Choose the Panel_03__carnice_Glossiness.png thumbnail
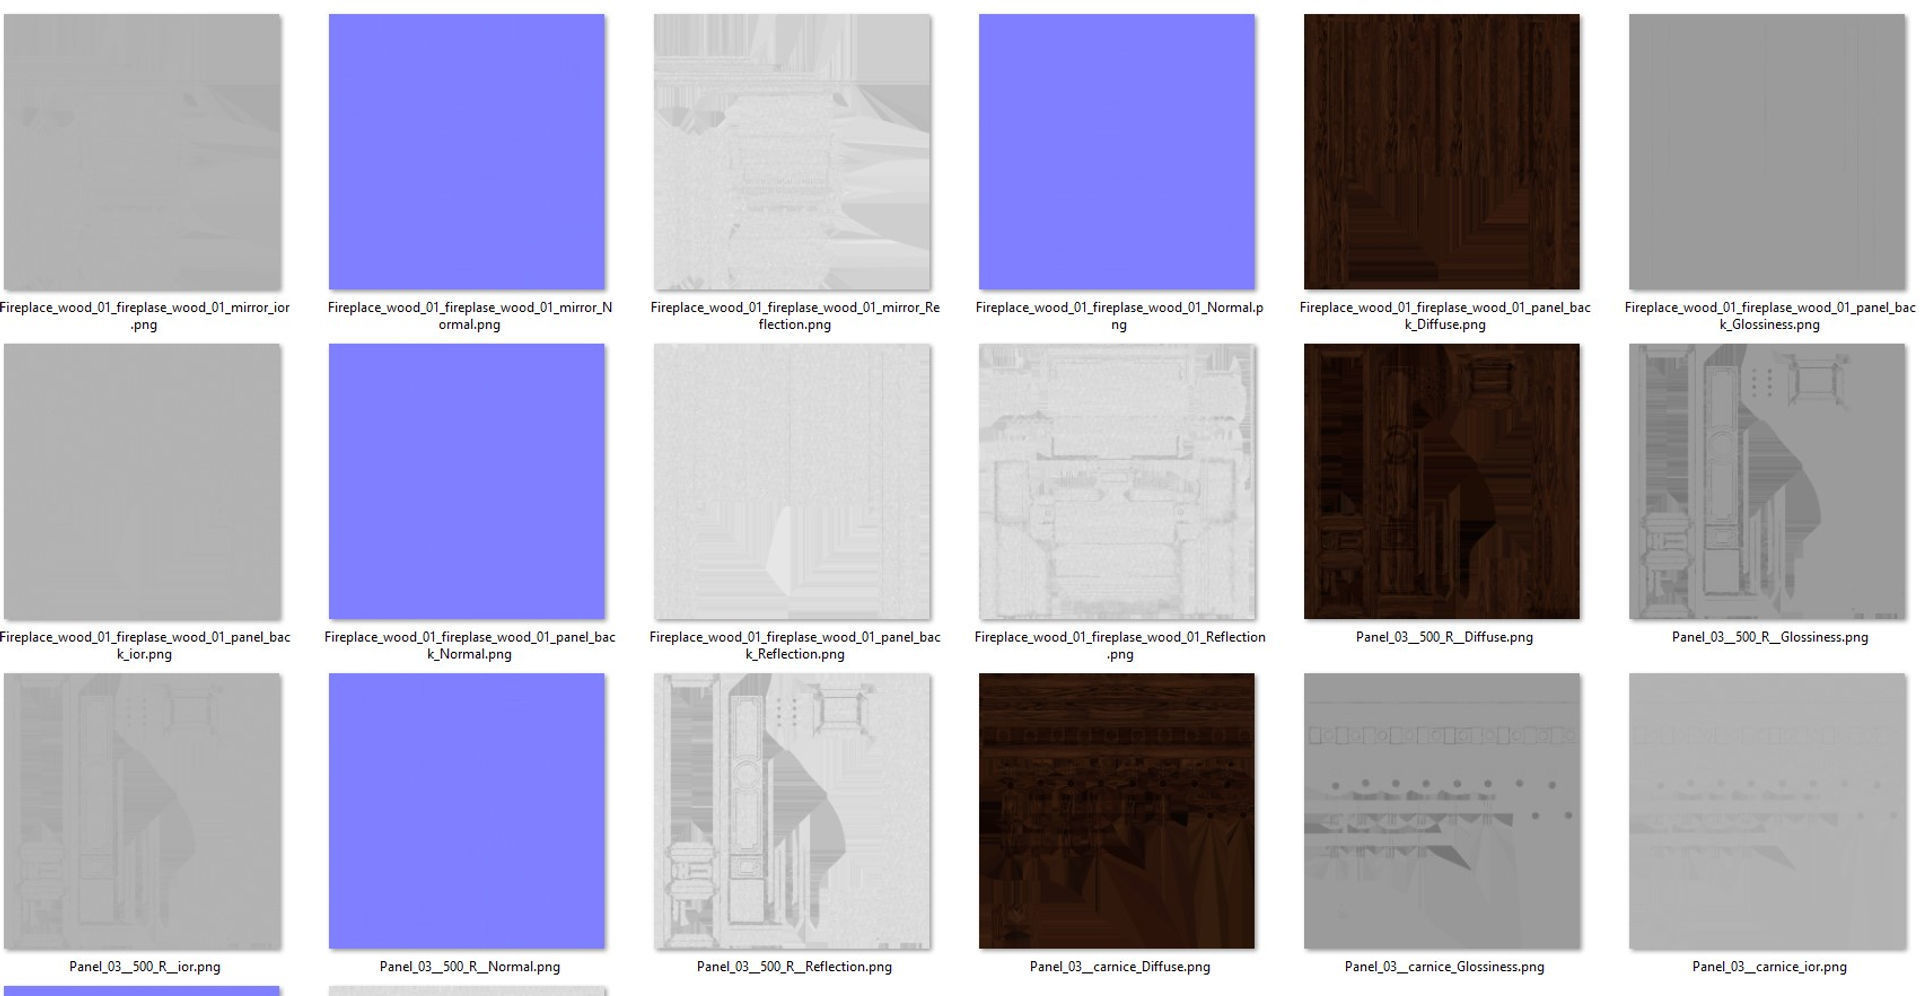The width and height of the screenshot is (1920, 996). click(x=1442, y=811)
